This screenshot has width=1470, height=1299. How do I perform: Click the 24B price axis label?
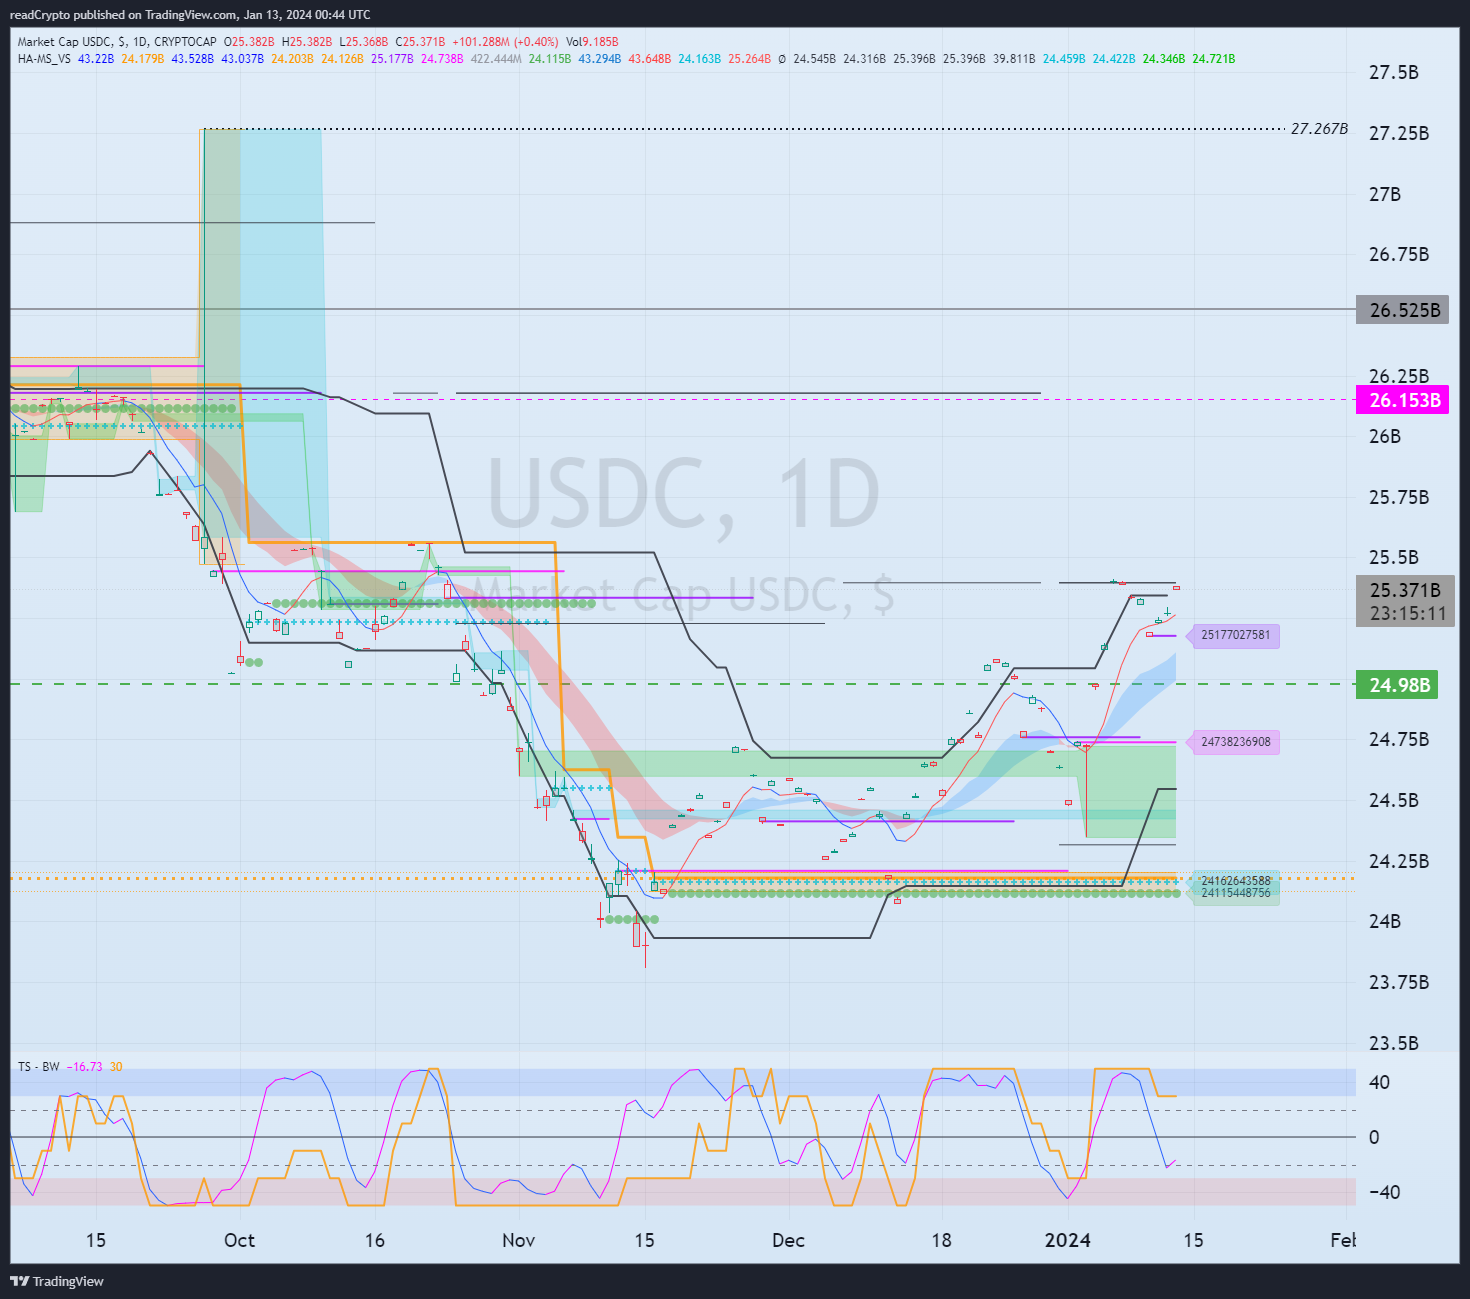click(x=1385, y=922)
